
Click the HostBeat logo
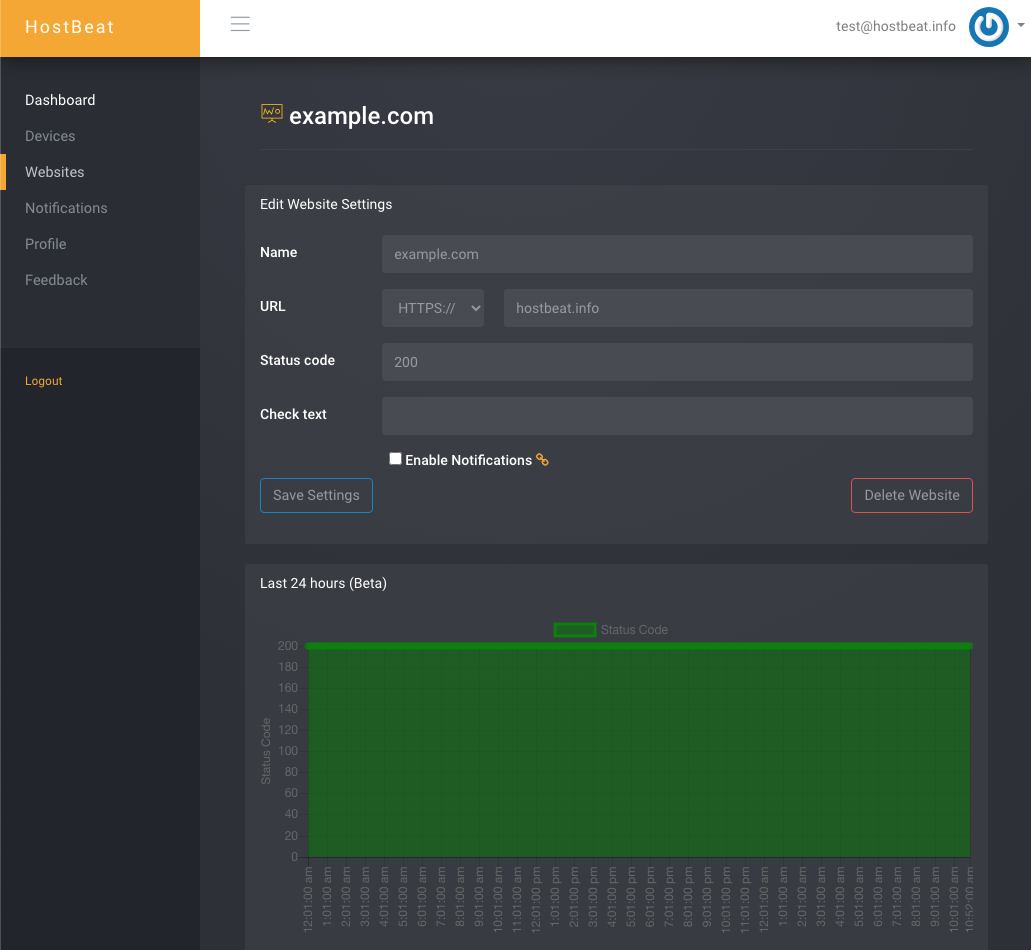point(70,27)
